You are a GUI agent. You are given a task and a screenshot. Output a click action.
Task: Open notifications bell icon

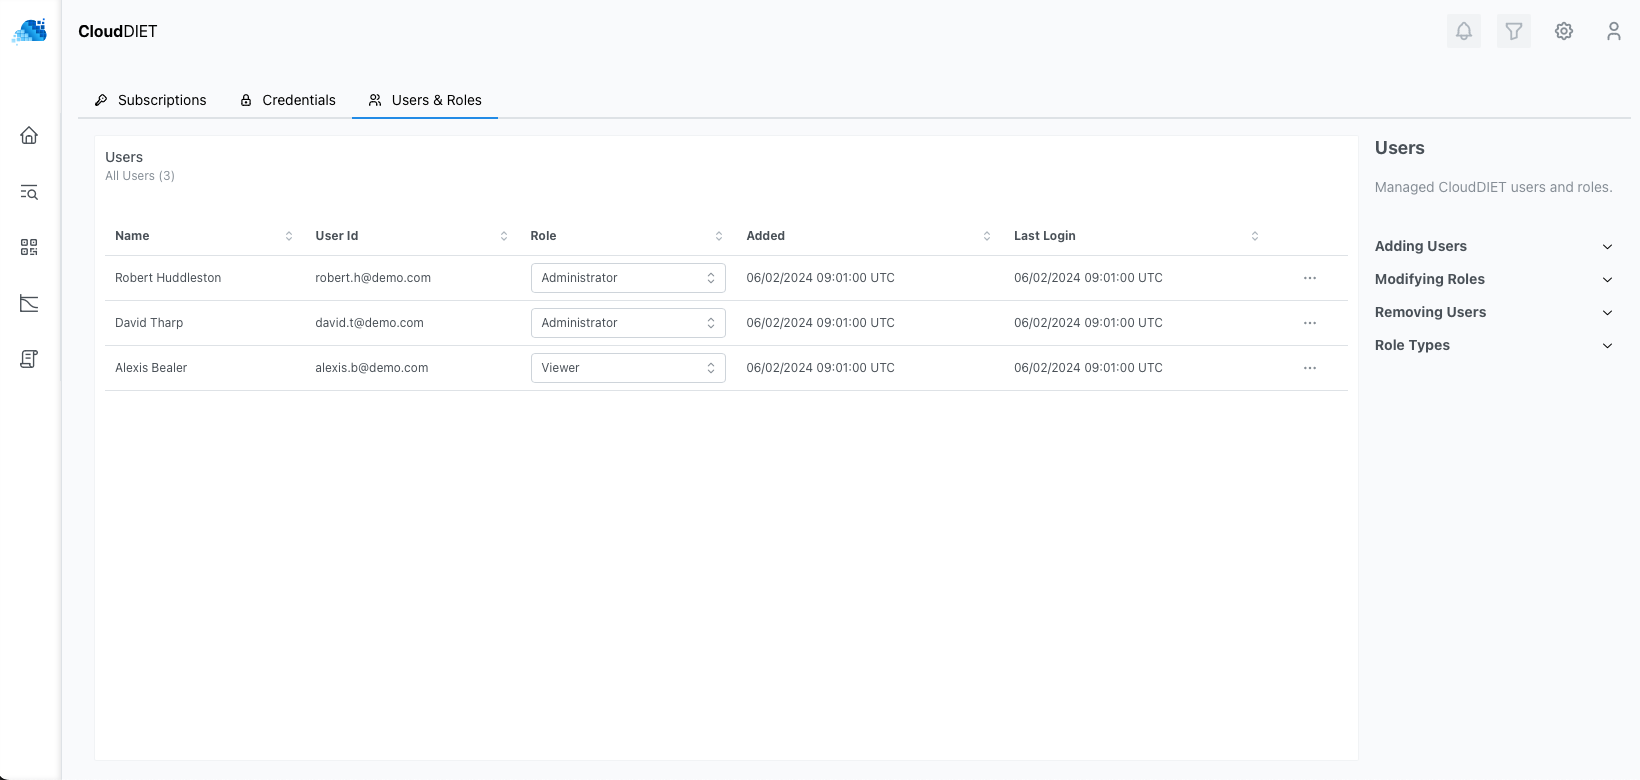click(x=1463, y=31)
